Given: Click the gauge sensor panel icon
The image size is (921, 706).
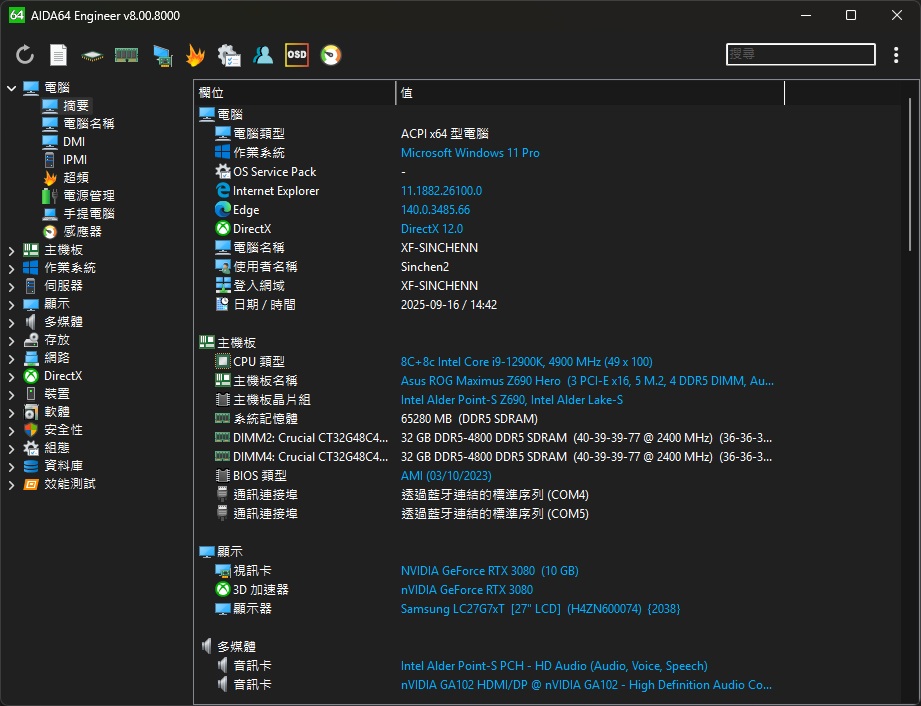Looking at the screenshot, I should pos(331,55).
